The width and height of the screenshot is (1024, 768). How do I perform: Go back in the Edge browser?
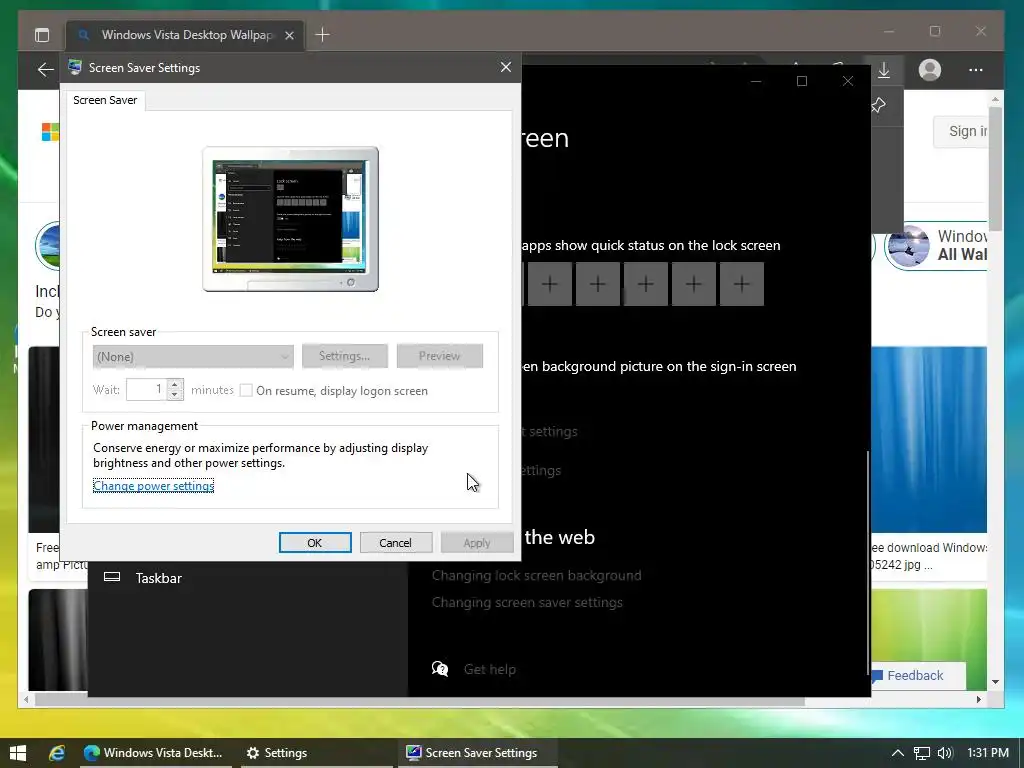coord(45,69)
